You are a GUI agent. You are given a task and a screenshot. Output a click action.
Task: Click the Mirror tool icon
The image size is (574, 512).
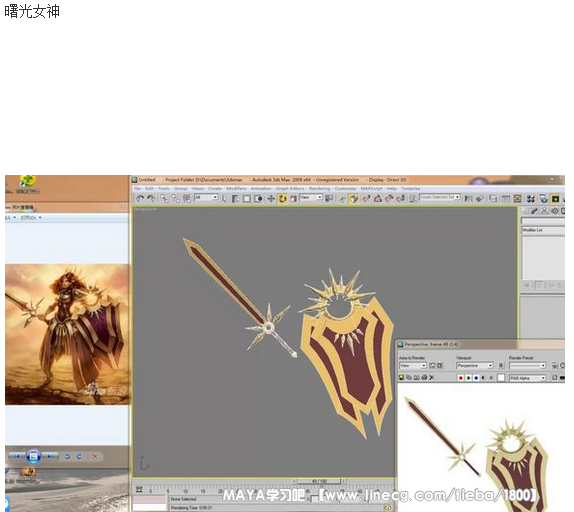(x=468, y=198)
